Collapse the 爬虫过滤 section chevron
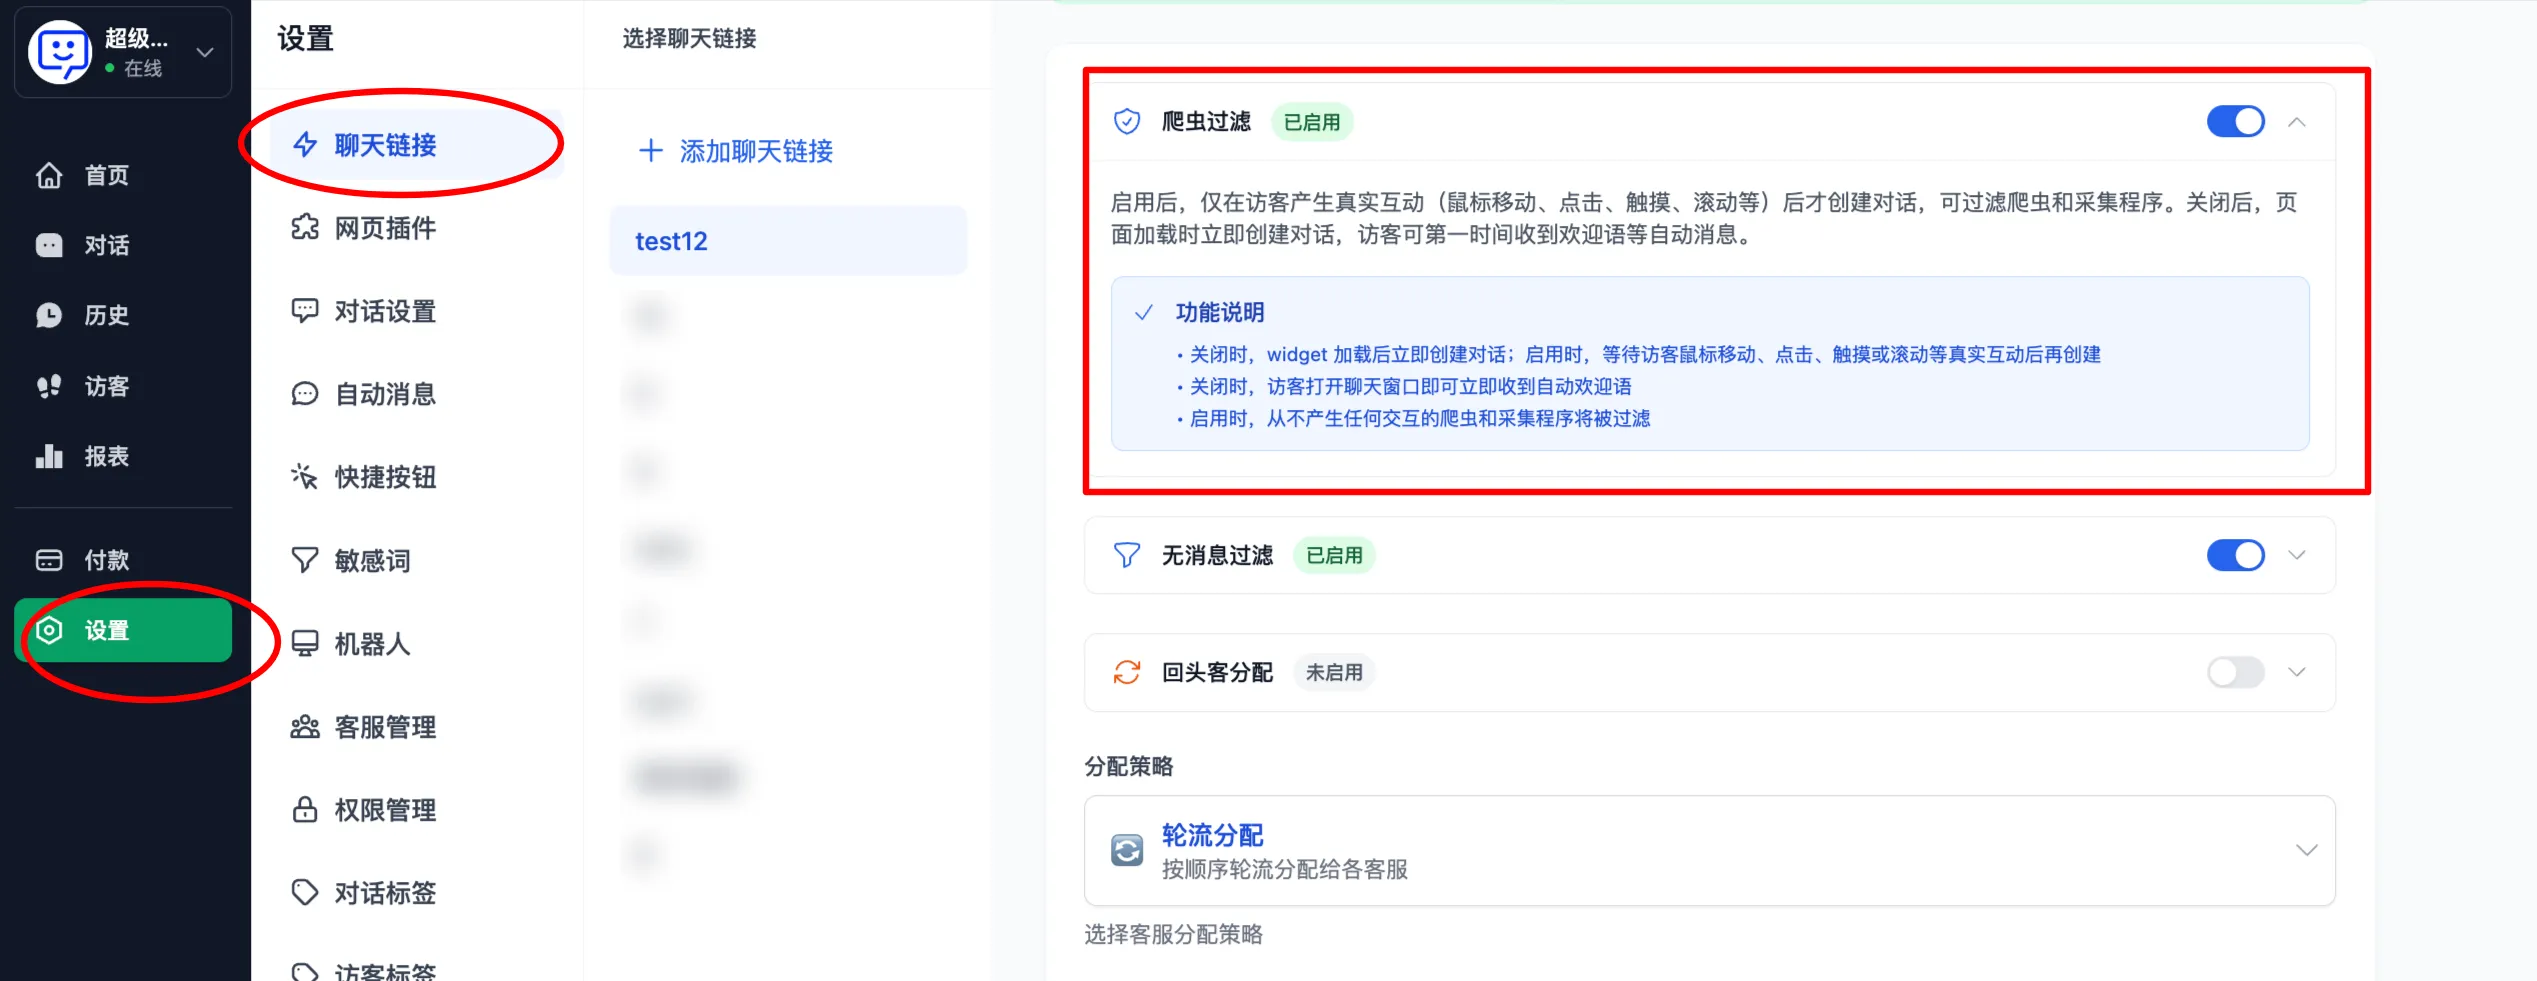This screenshot has width=2537, height=981. (2297, 121)
